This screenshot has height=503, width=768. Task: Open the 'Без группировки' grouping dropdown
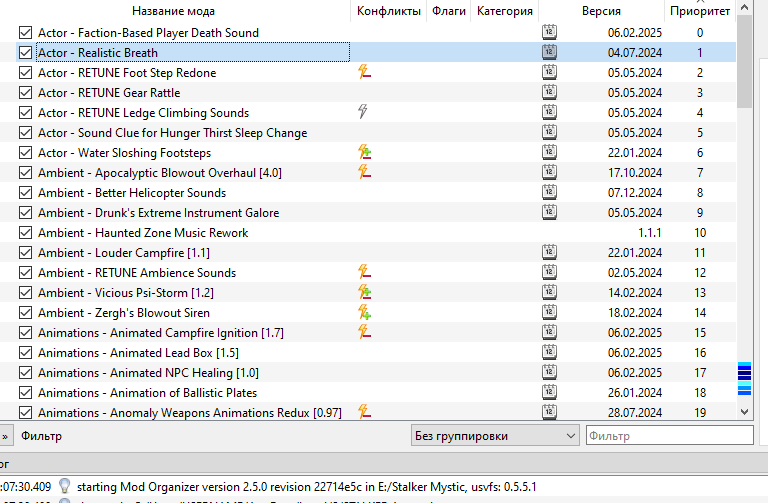494,435
